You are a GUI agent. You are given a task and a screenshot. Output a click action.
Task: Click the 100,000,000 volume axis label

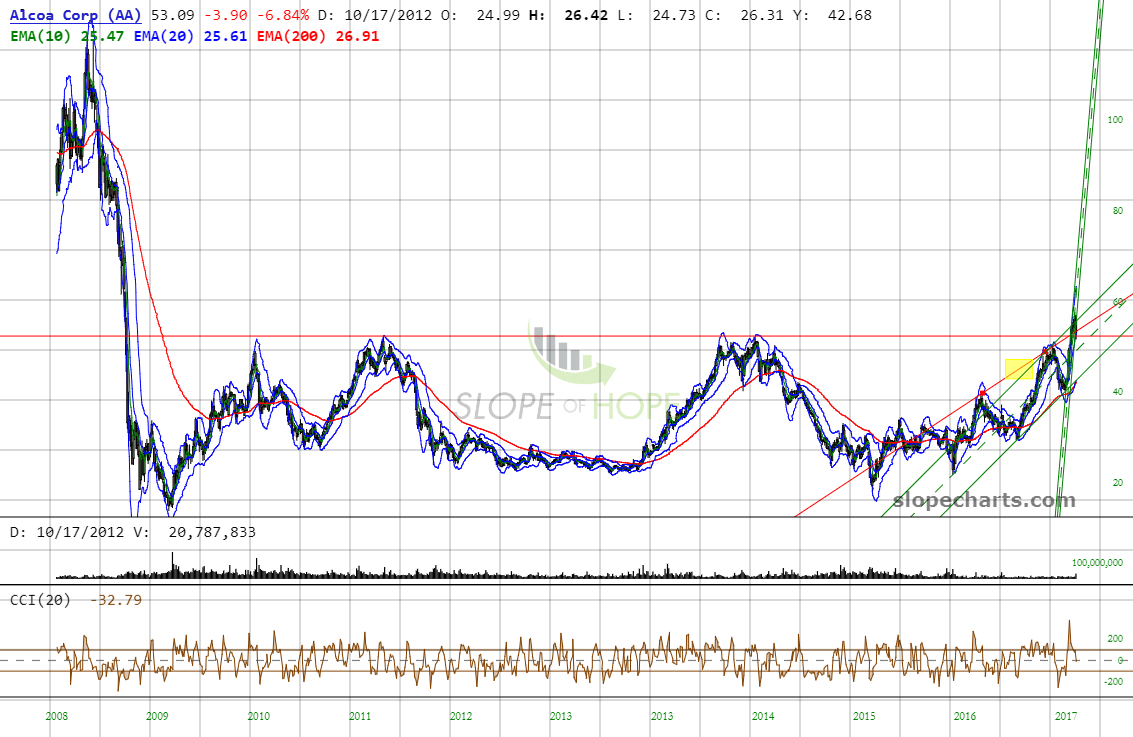[x=1097, y=563]
